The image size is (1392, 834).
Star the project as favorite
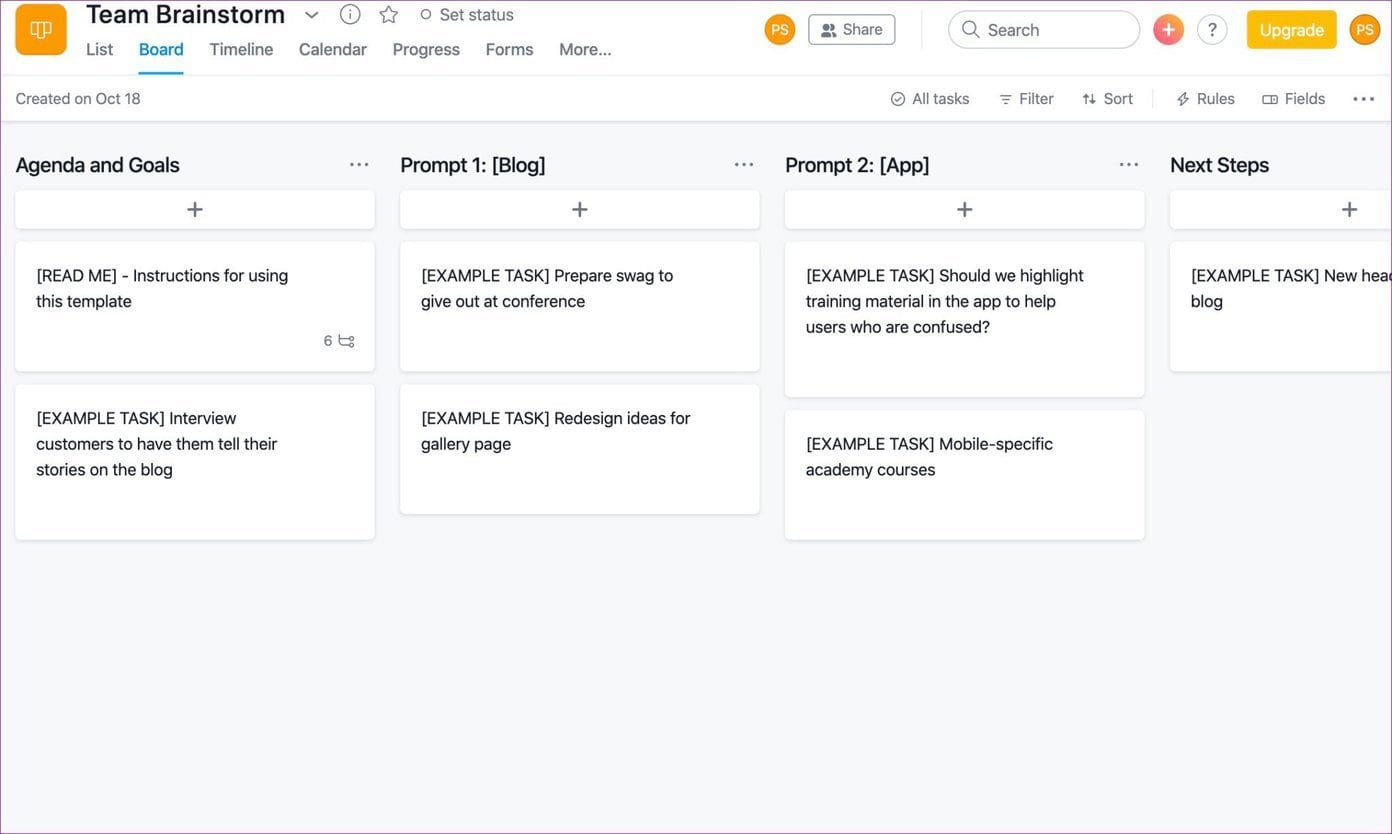389,15
